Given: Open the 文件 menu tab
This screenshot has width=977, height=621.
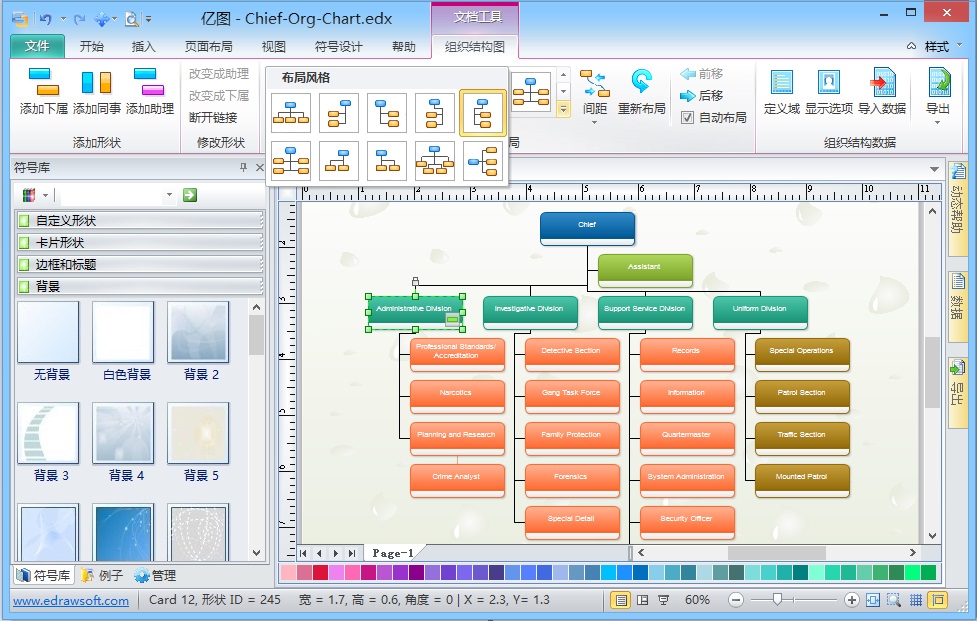Looking at the screenshot, I should point(37,46).
